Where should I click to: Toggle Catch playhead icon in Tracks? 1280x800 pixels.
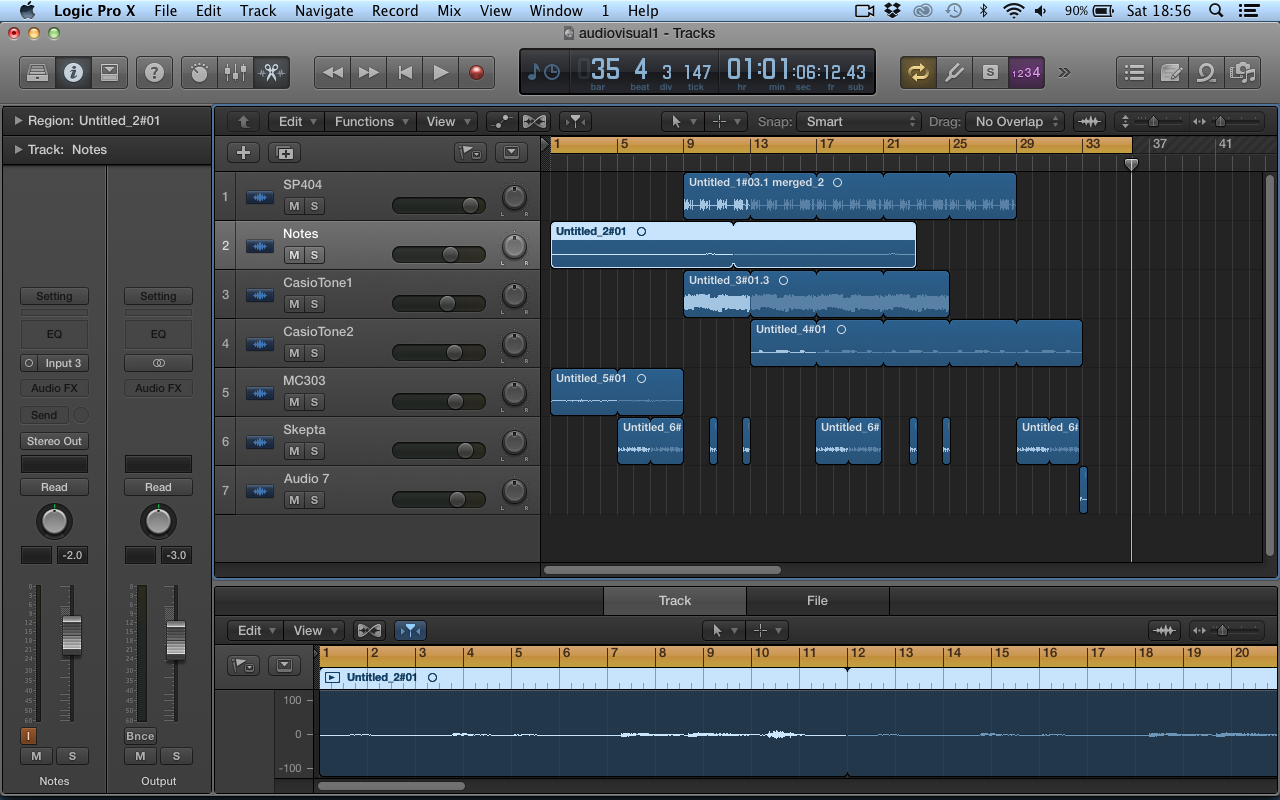(574, 122)
